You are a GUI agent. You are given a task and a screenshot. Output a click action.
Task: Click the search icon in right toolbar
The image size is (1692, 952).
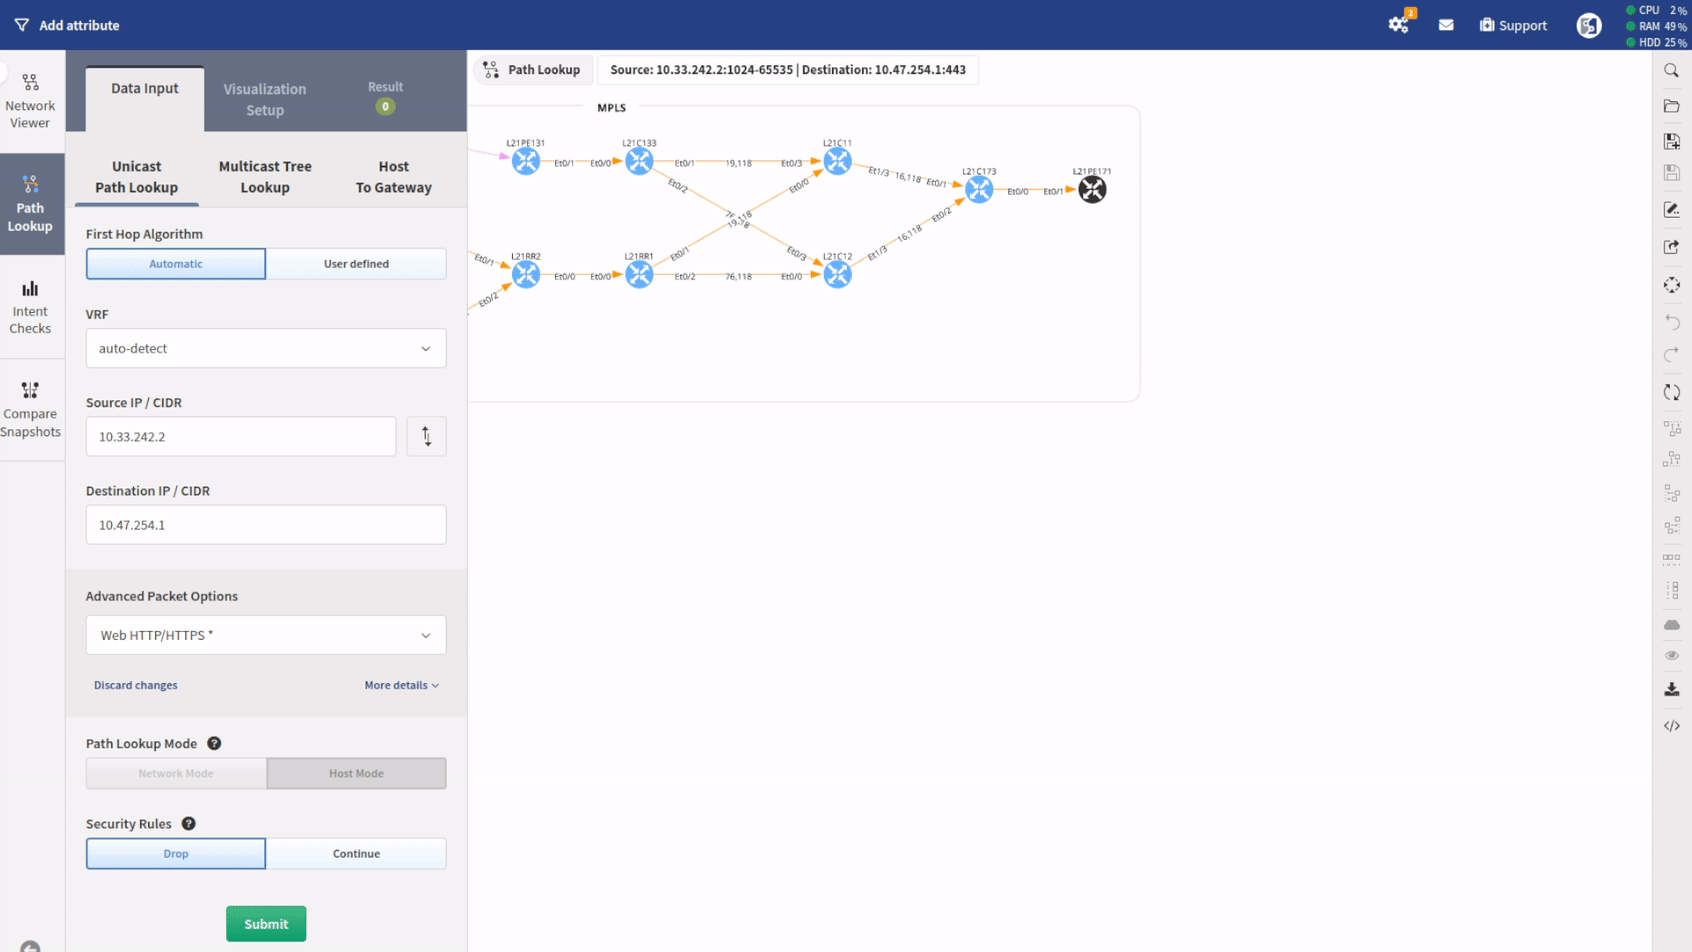(1671, 71)
